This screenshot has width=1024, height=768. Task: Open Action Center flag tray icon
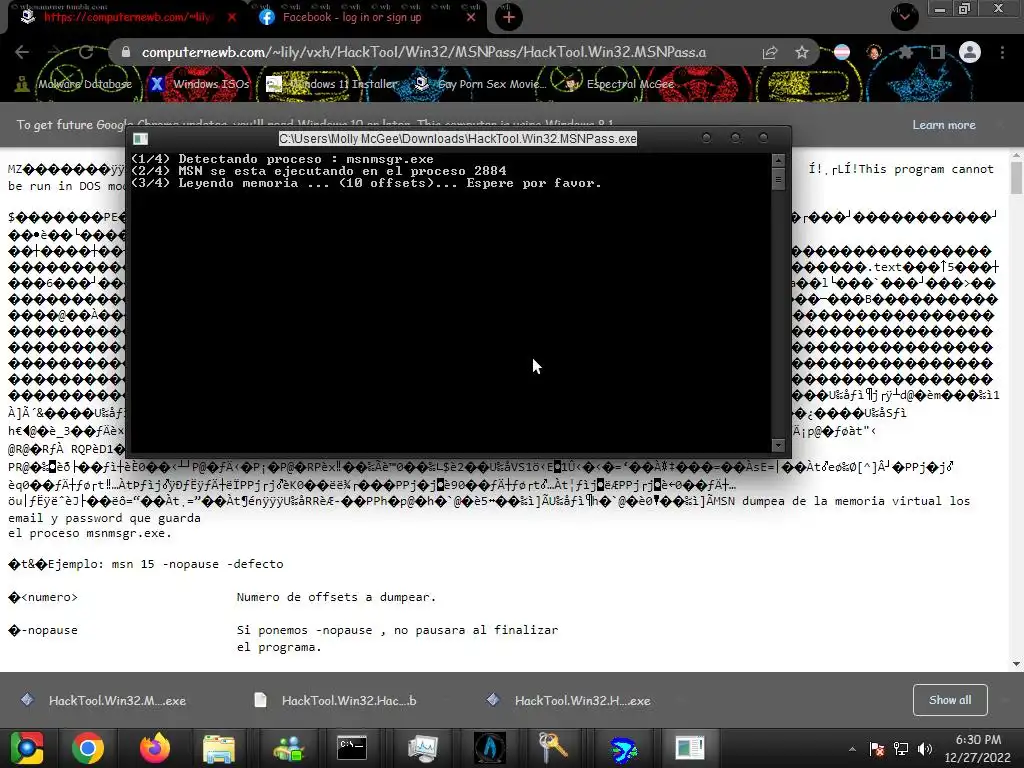tap(876, 749)
